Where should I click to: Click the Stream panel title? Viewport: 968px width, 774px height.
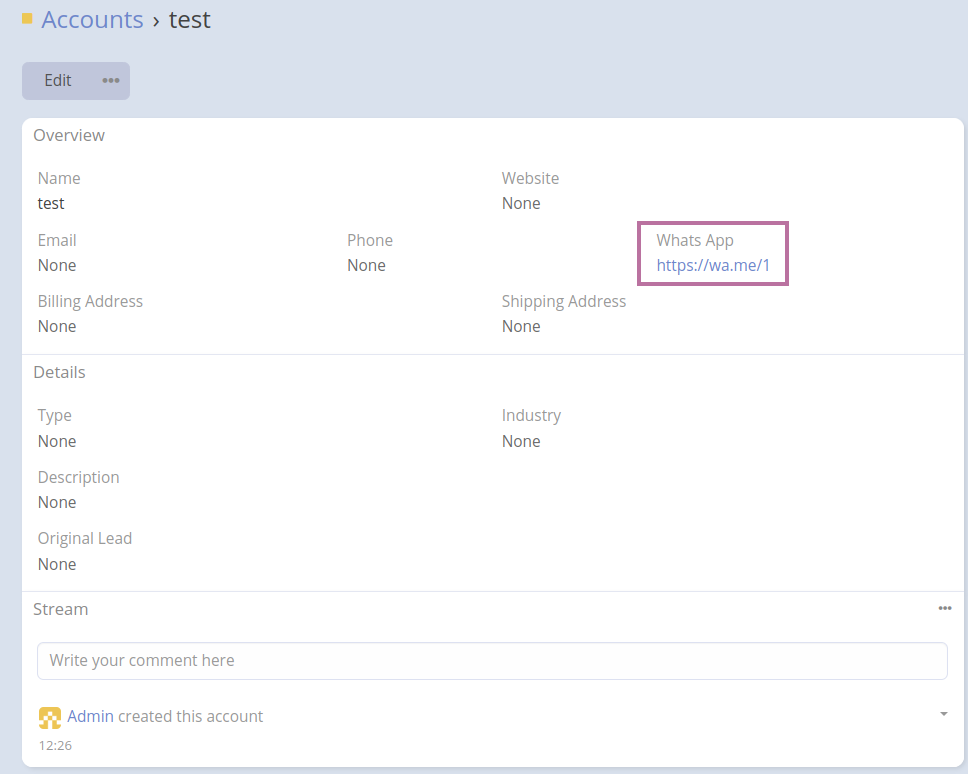point(60,609)
